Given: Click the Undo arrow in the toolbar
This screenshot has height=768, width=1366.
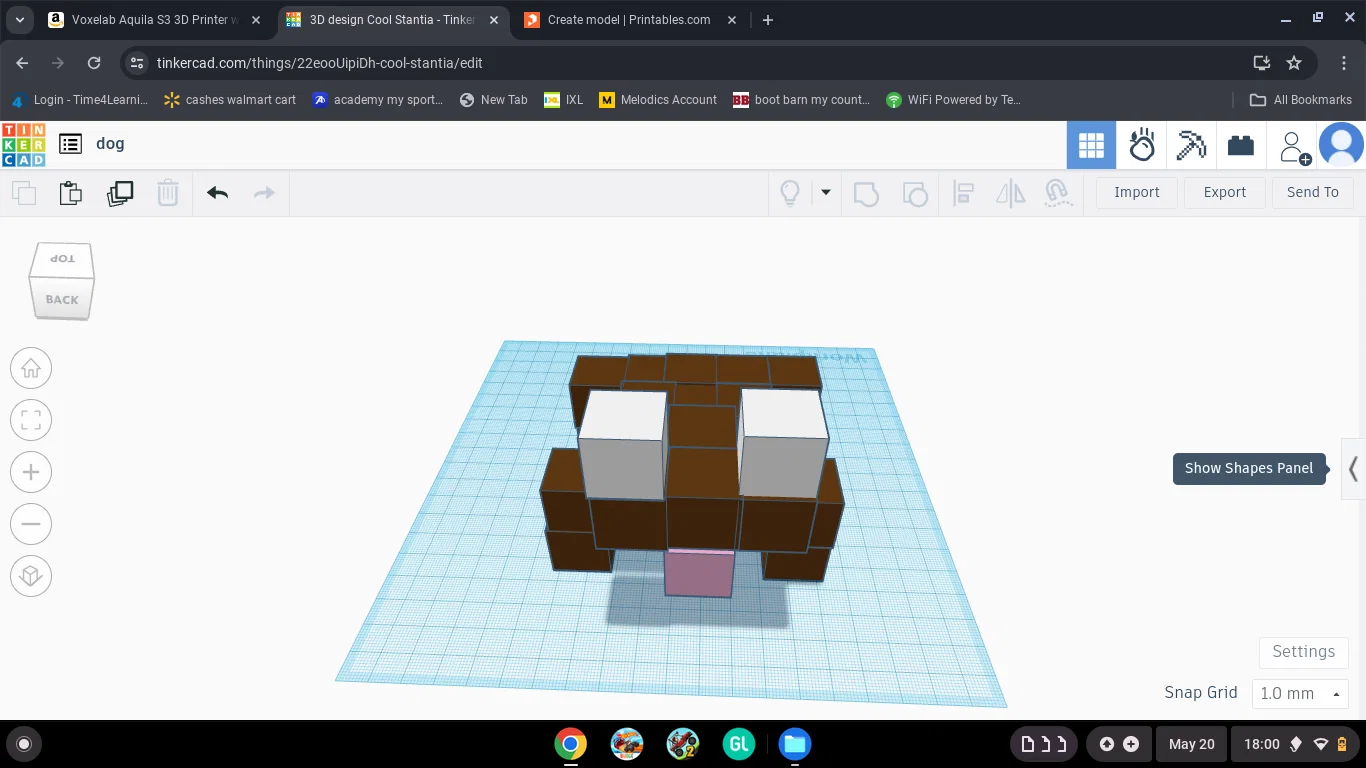Looking at the screenshot, I should tap(217, 193).
